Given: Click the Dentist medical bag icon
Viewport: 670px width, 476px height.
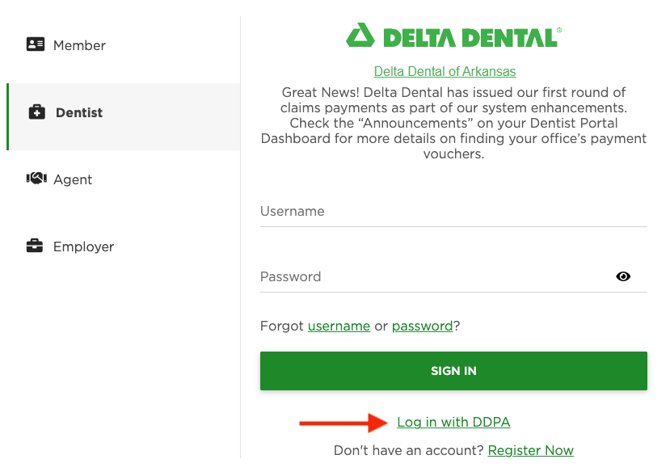Looking at the screenshot, I should [x=37, y=113].
